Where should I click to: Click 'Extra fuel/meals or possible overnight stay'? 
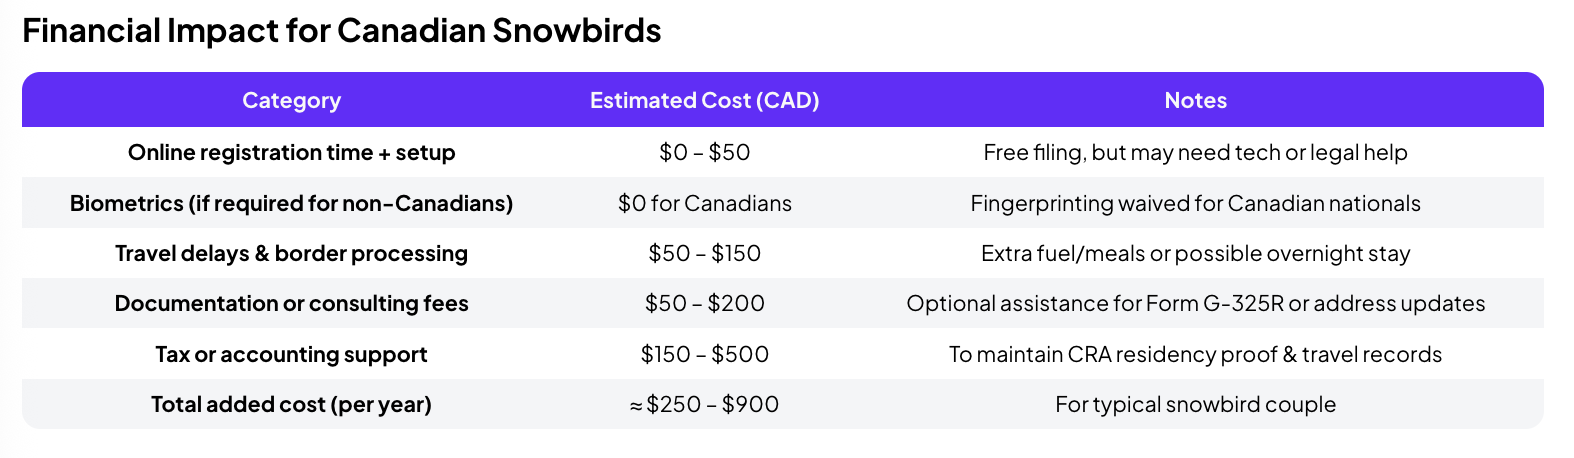pos(1195,253)
